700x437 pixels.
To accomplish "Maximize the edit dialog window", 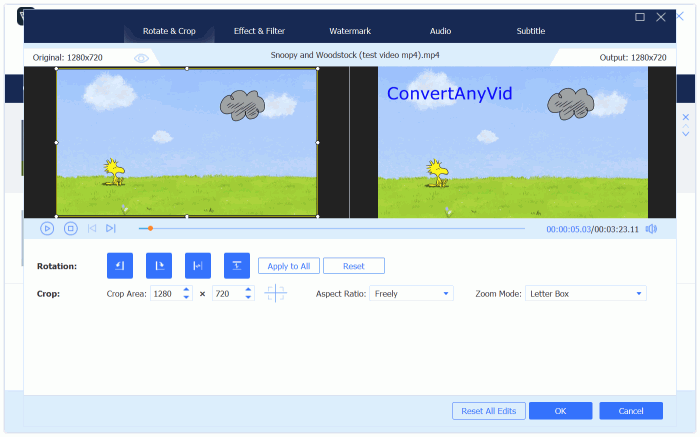I will click(640, 17).
